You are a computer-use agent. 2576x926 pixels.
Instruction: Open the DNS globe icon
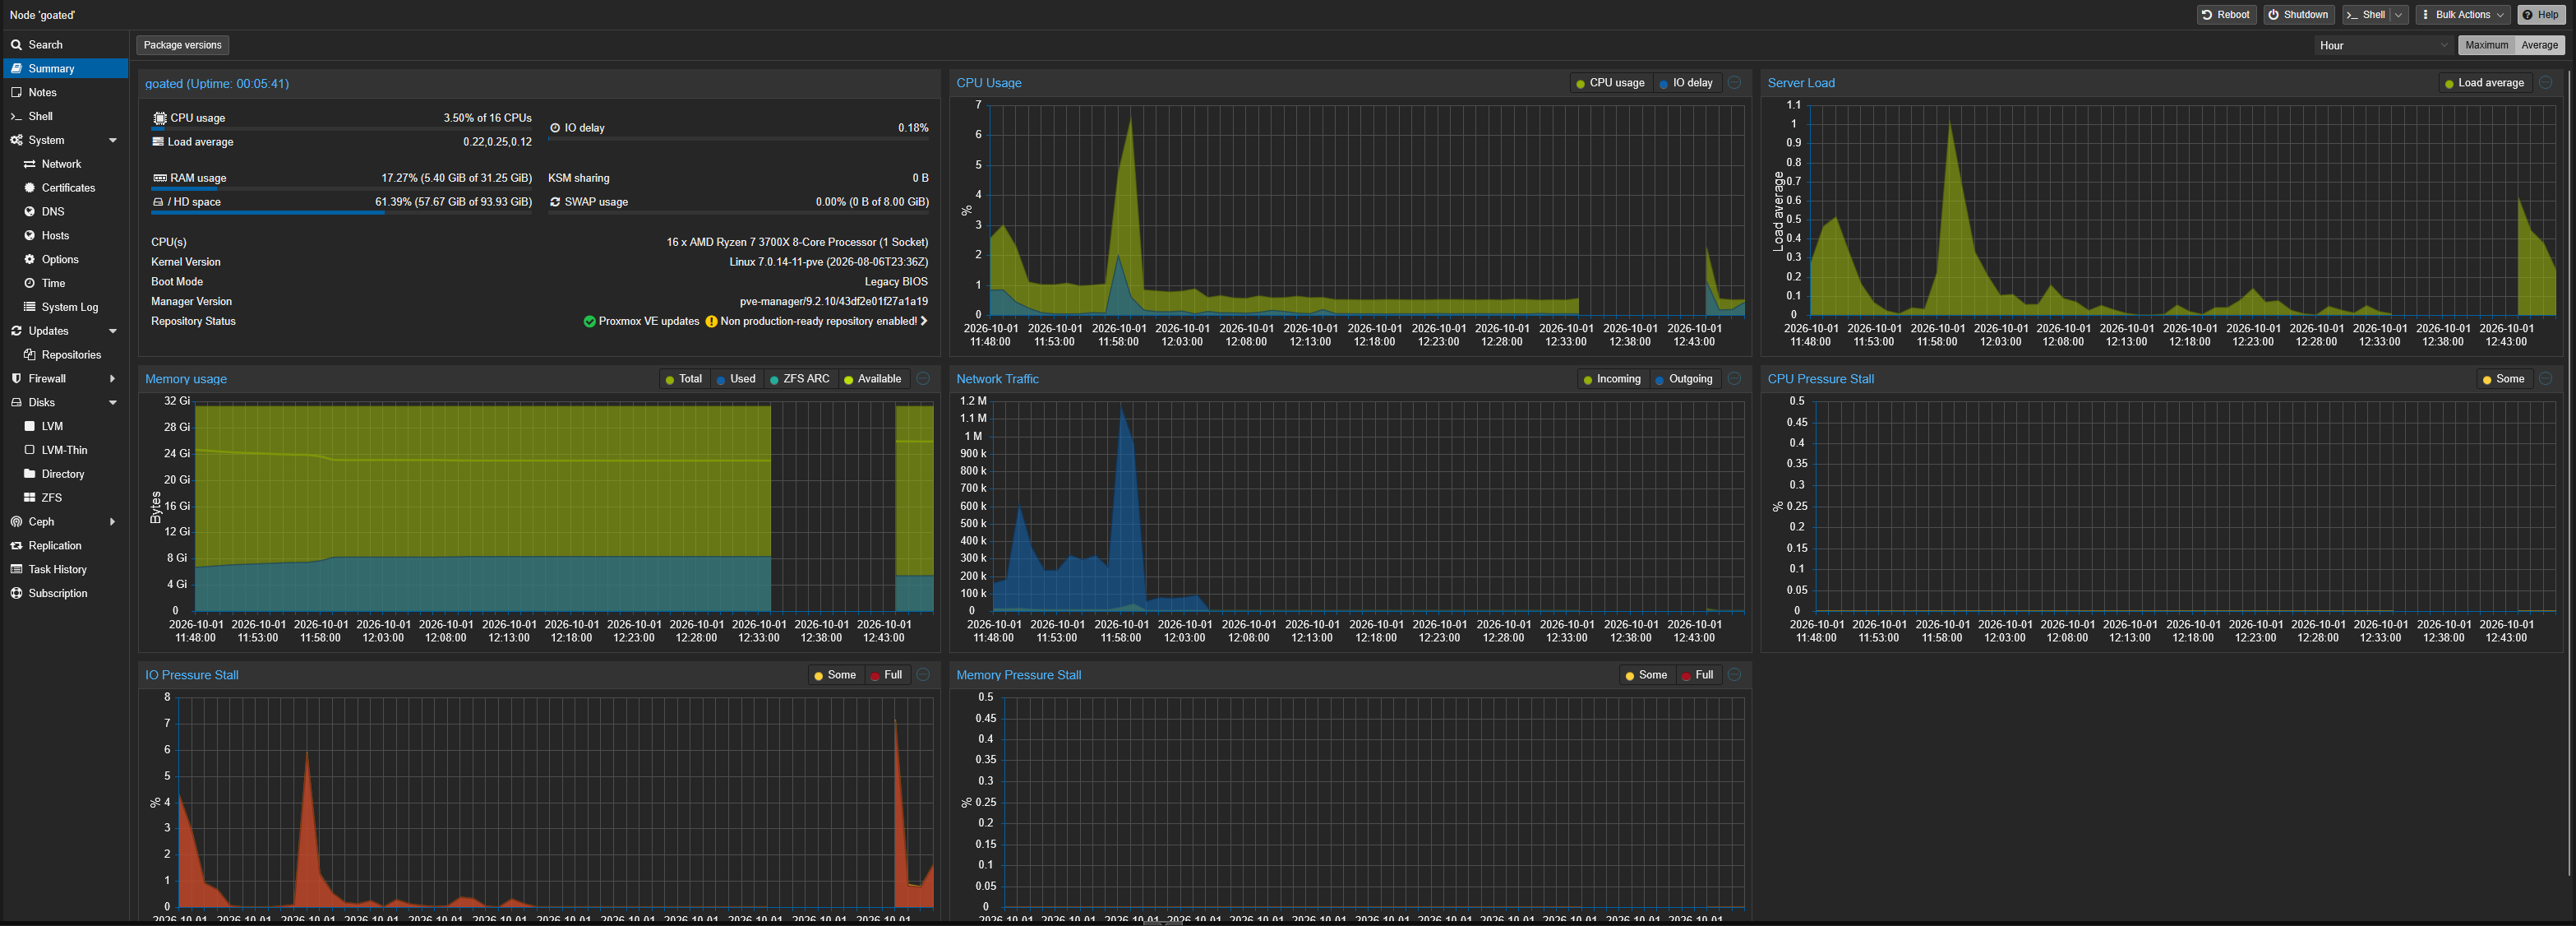(29, 212)
